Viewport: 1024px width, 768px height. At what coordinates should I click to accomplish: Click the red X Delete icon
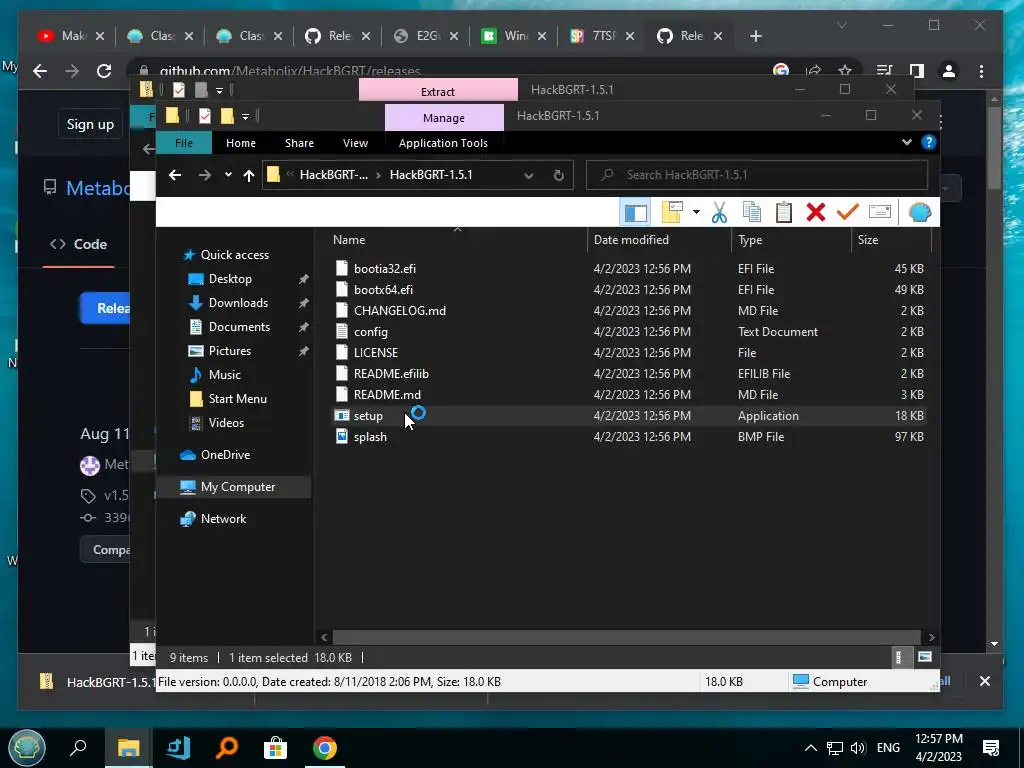tap(816, 212)
